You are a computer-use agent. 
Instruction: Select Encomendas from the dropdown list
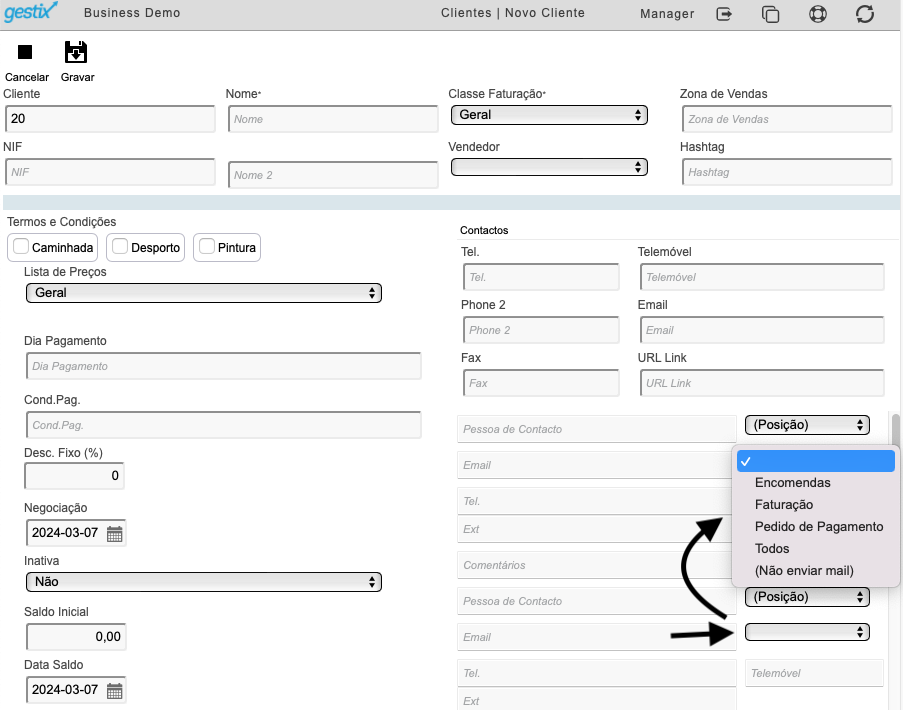click(816, 483)
